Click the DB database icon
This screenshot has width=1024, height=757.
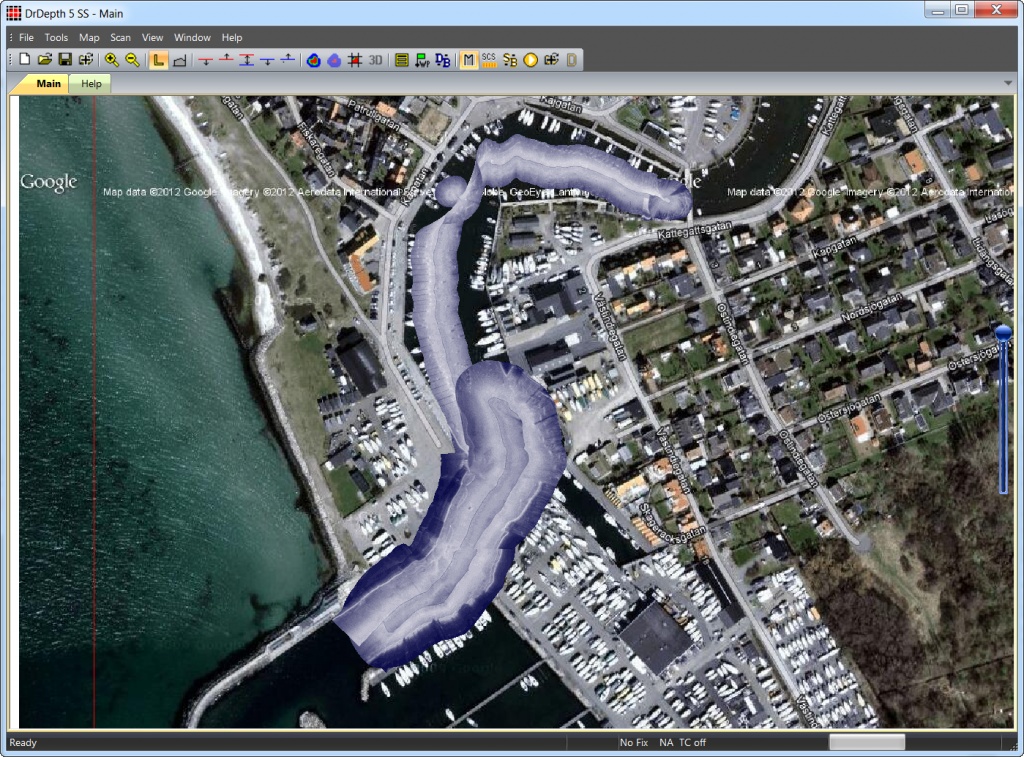tap(443, 60)
